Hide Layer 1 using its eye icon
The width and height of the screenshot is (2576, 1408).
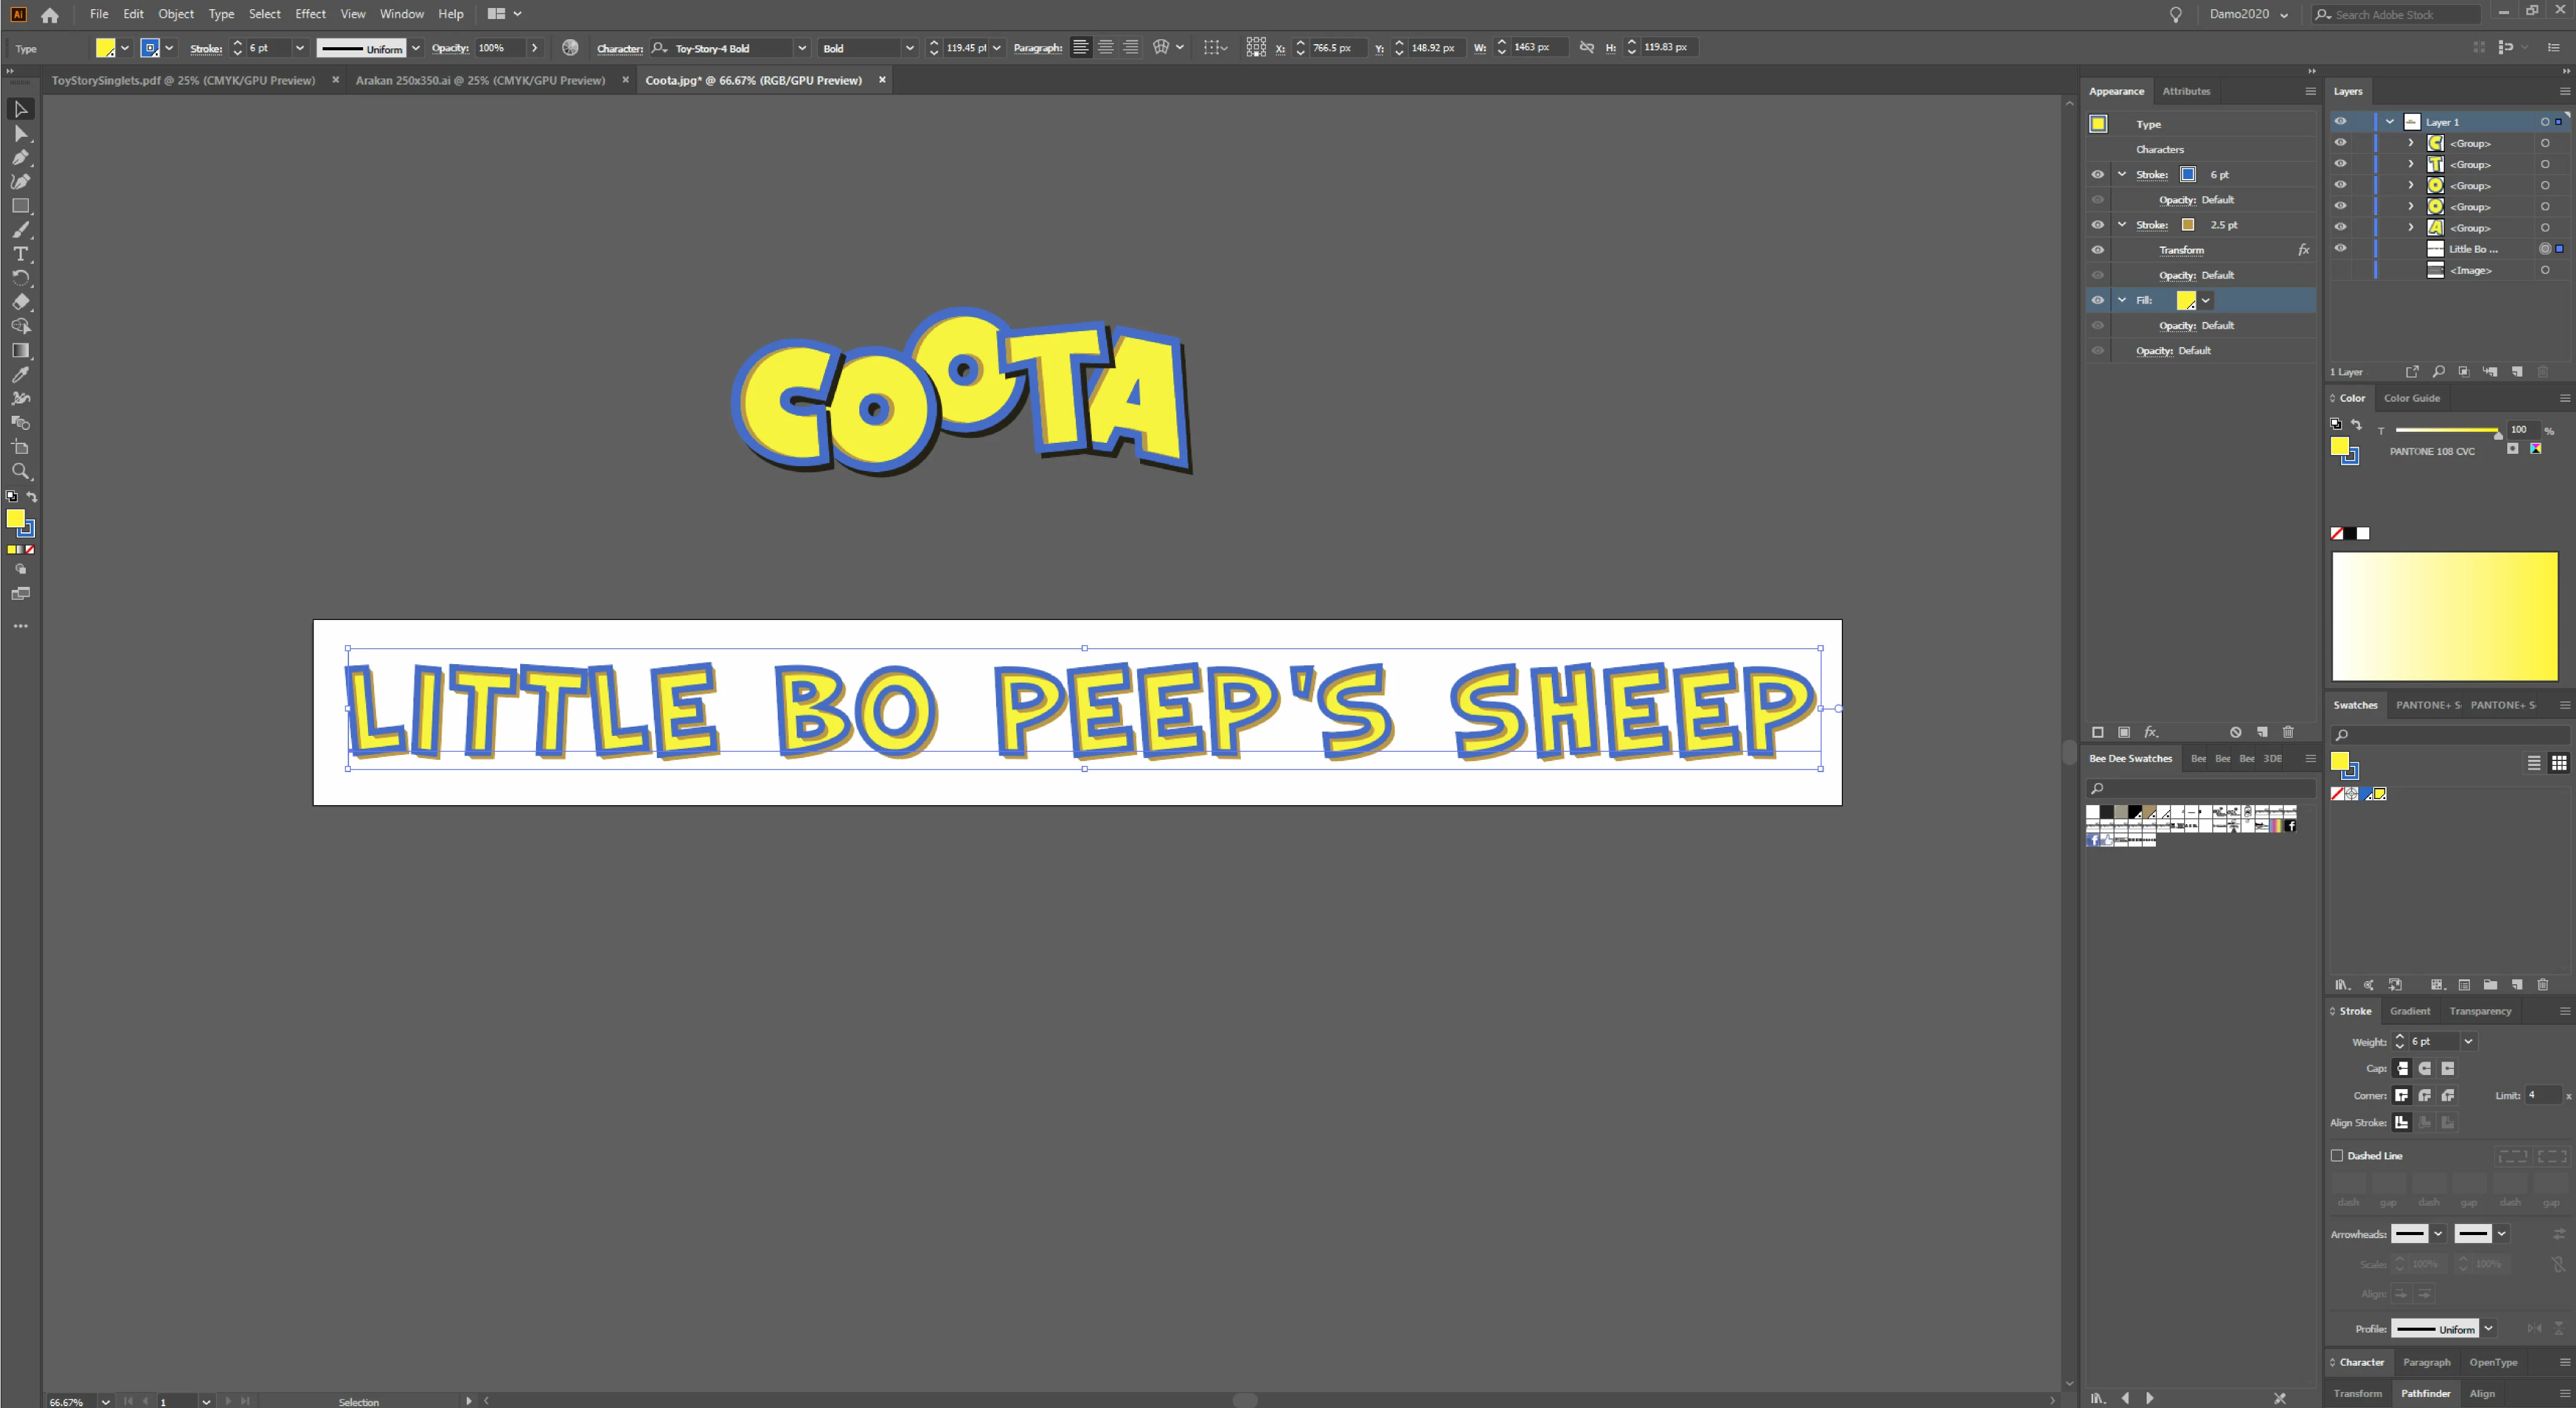click(x=2340, y=122)
